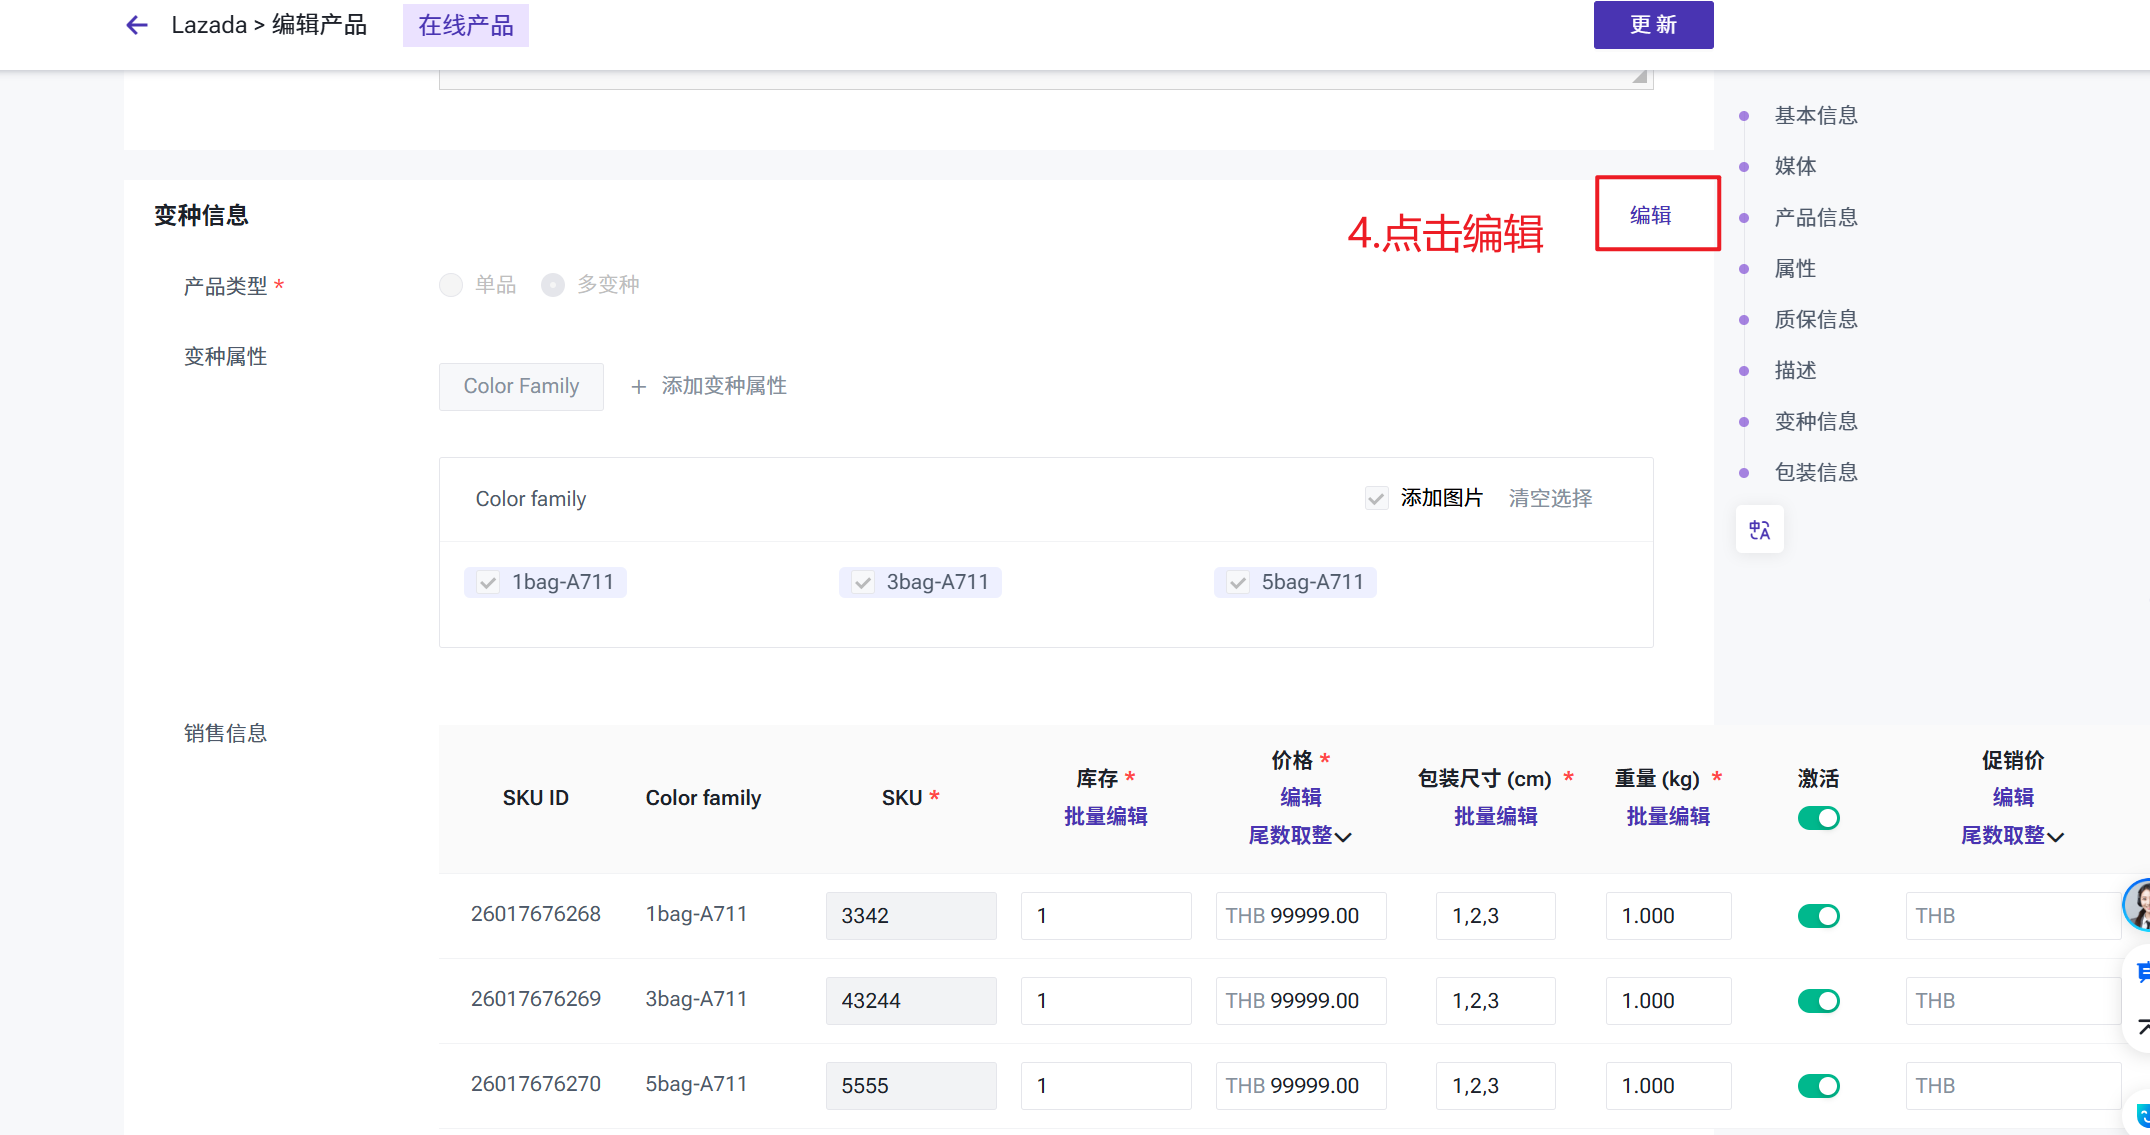Select the 单品 single product radio

pos(451,285)
